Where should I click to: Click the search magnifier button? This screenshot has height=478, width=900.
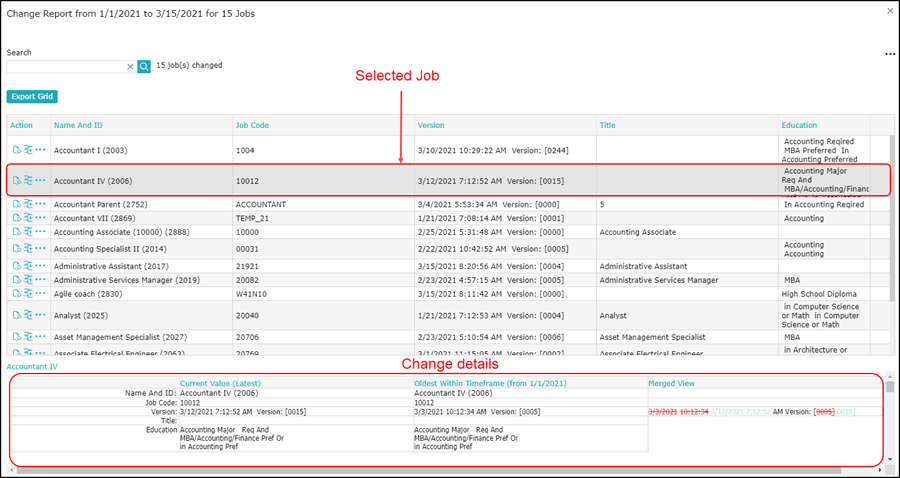(x=143, y=67)
